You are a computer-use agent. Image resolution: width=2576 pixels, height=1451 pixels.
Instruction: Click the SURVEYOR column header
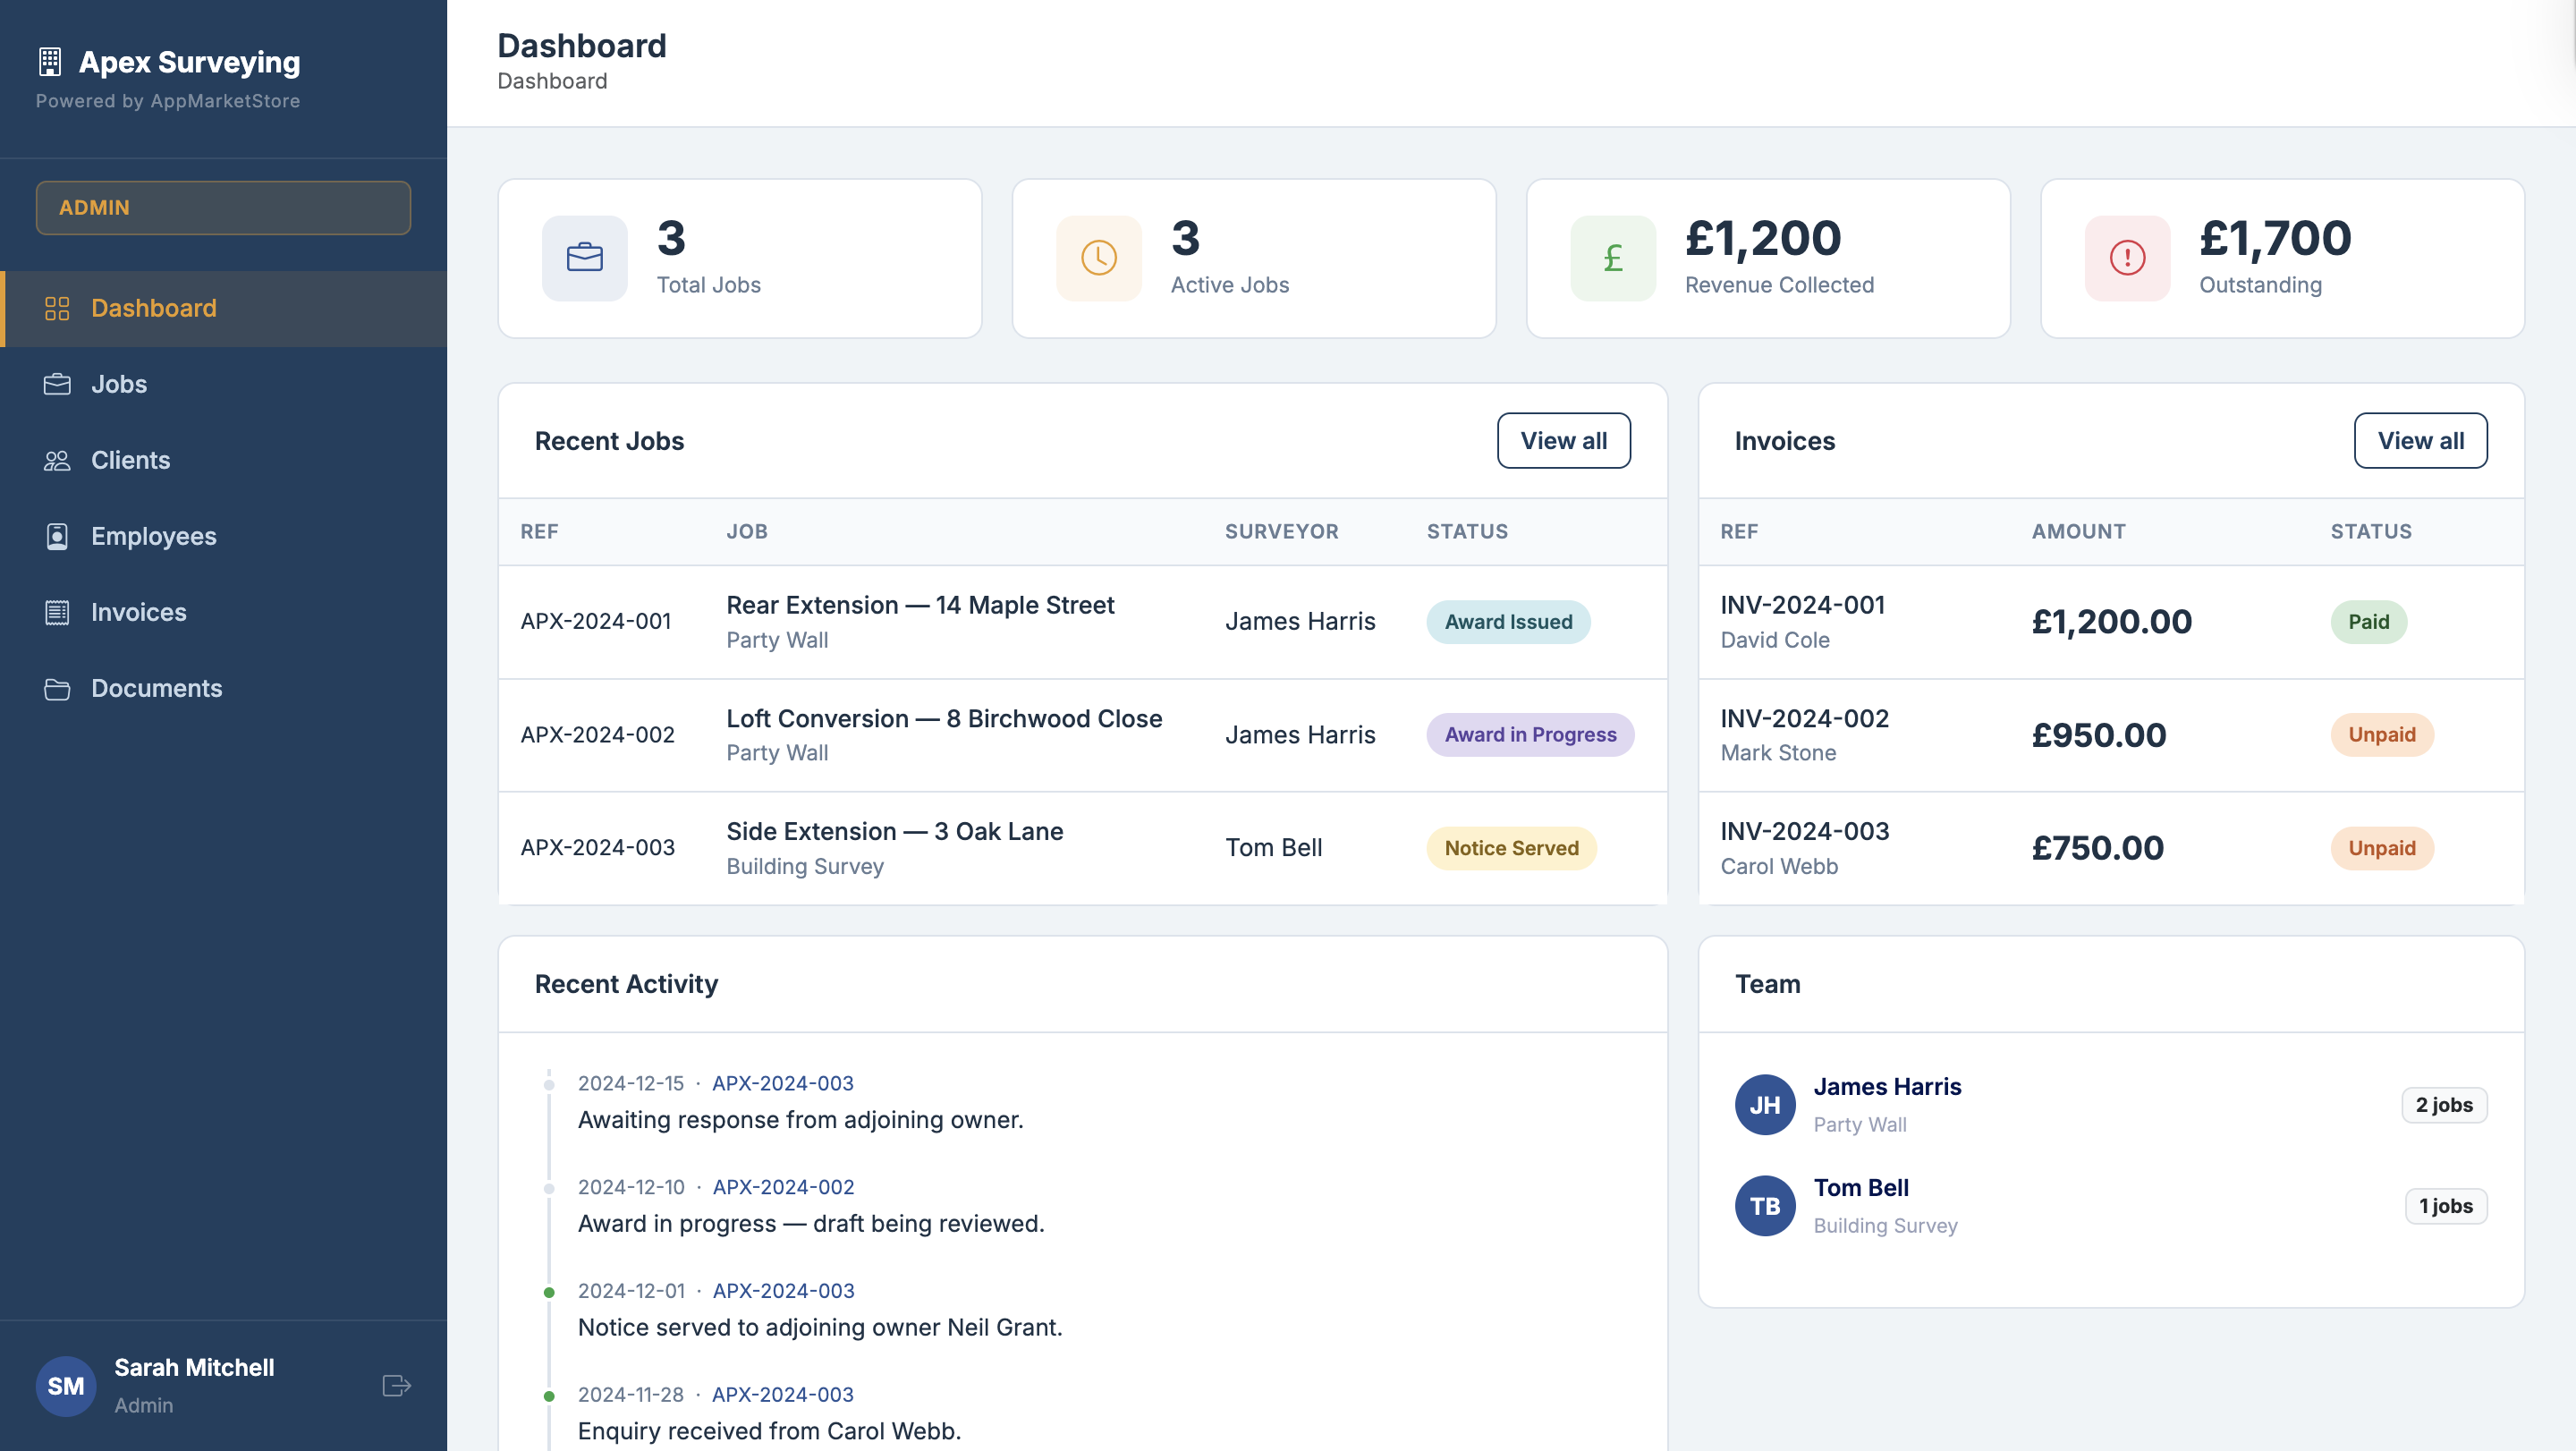pyautogui.click(x=1281, y=531)
